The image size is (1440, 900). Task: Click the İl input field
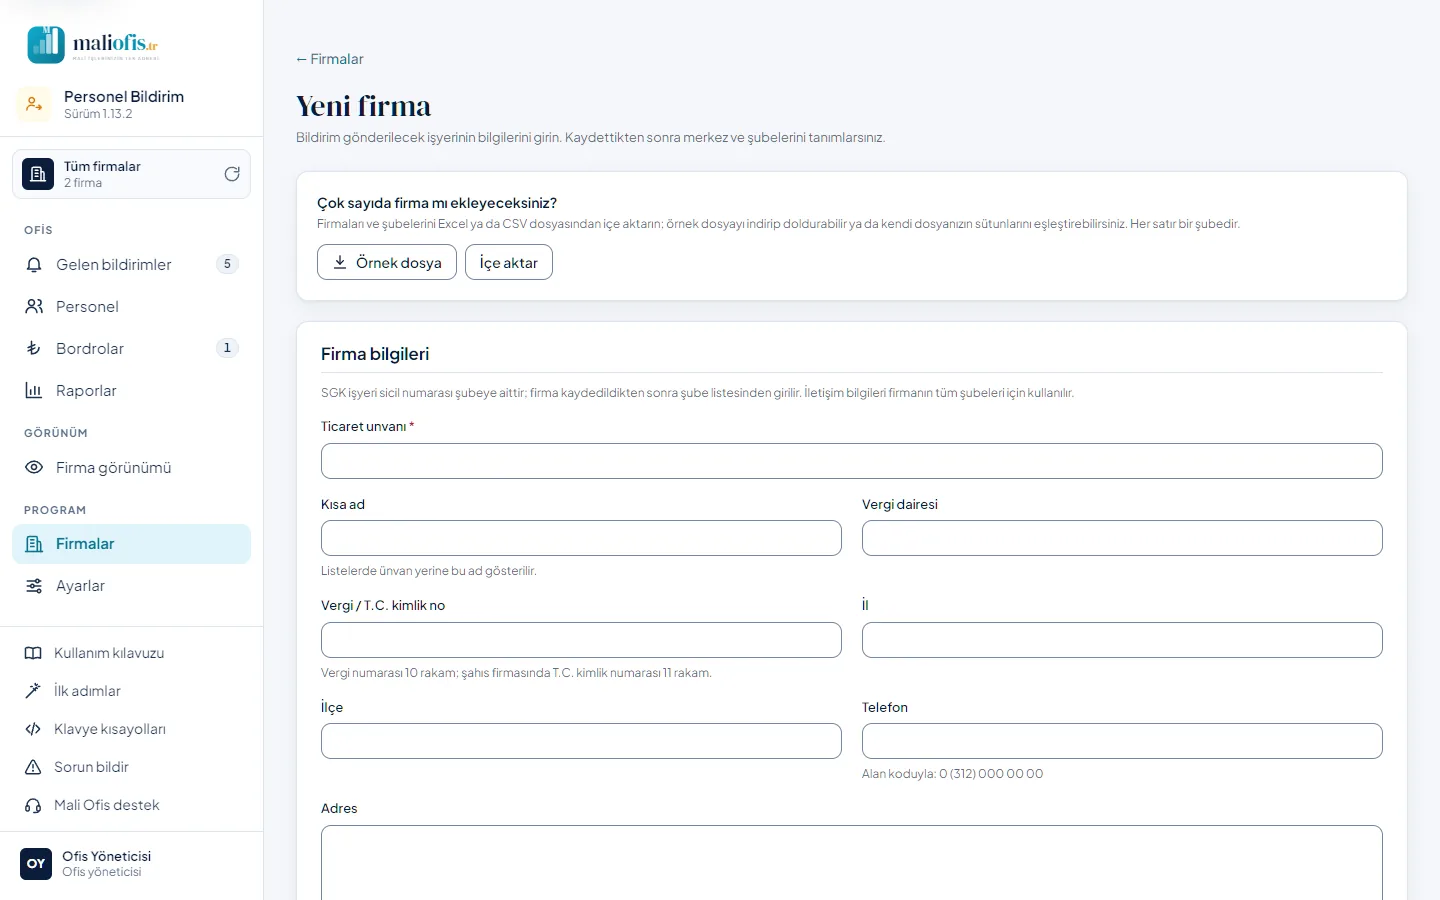1122,640
